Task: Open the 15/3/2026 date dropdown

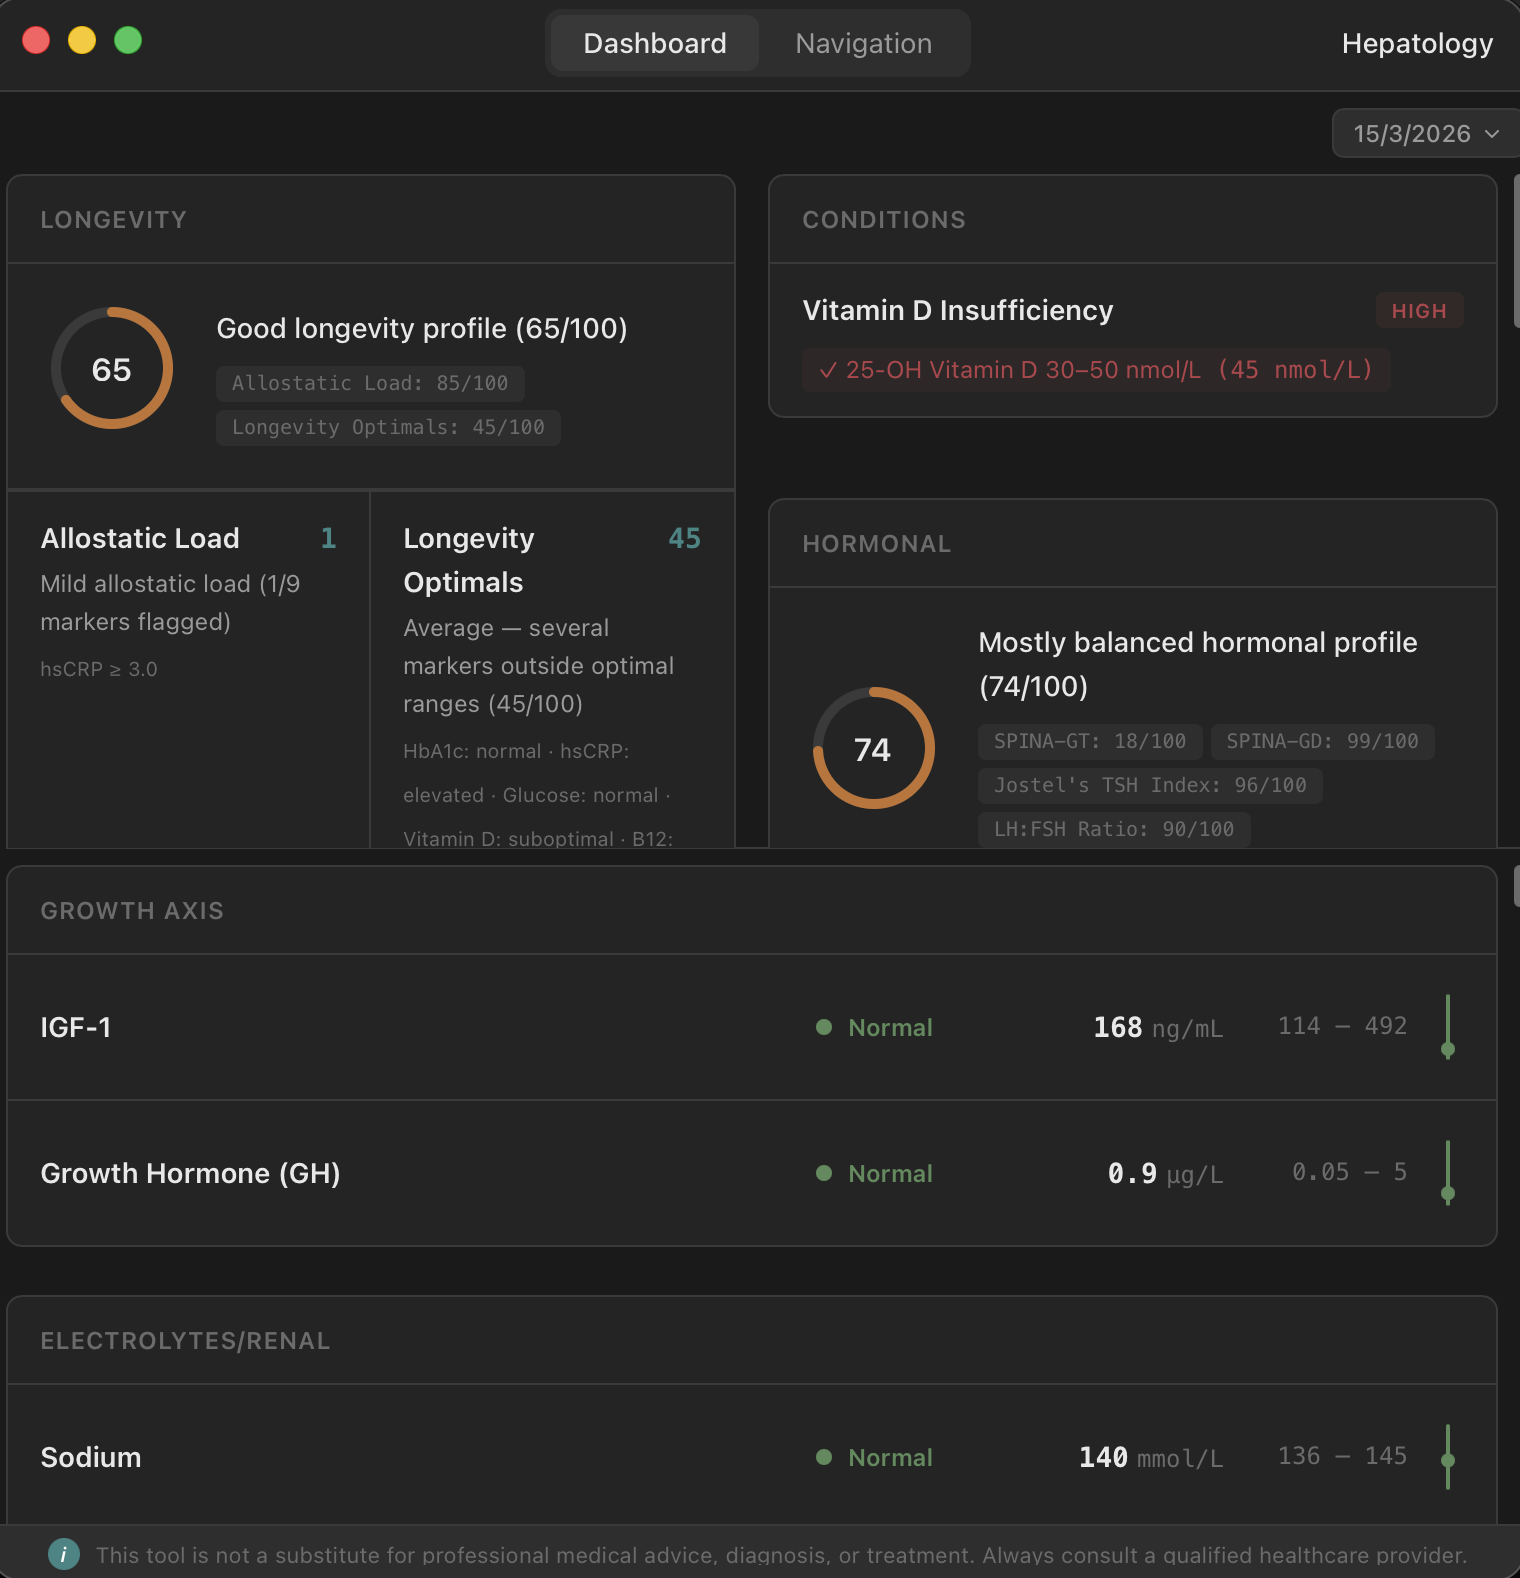Action: (1426, 133)
